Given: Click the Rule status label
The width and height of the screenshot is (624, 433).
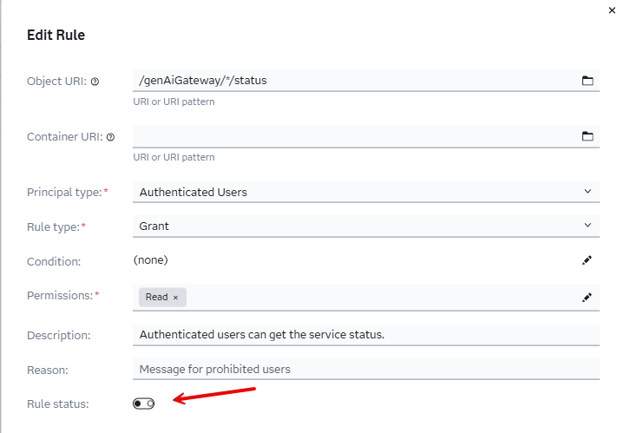Looking at the screenshot, I should (x=58, y=404).
